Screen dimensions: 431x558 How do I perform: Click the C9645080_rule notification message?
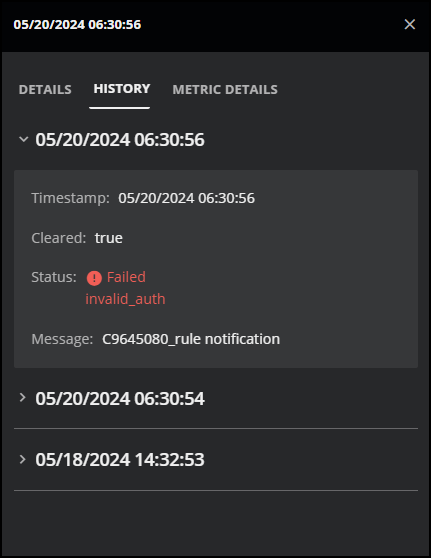tap(191, 339)
